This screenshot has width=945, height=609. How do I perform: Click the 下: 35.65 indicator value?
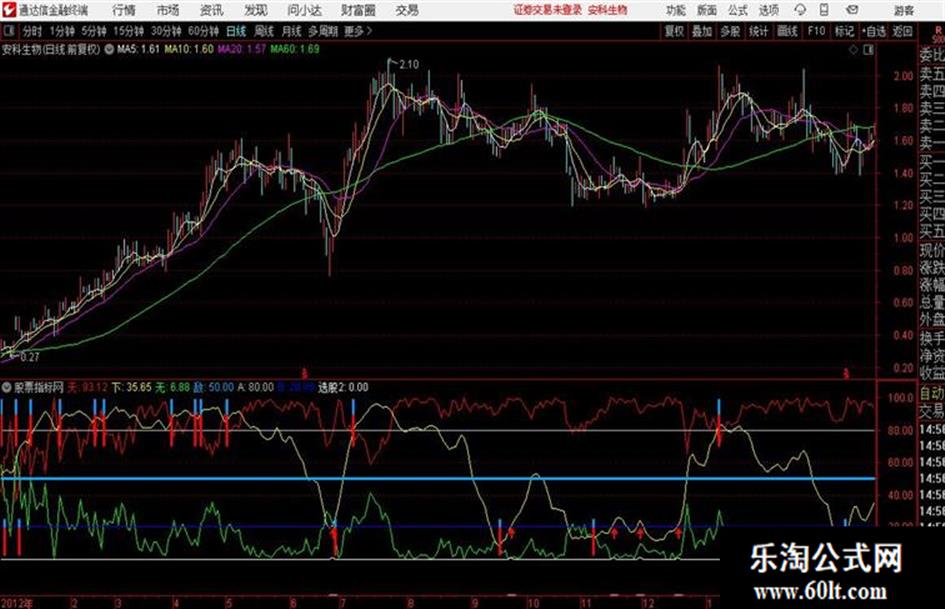tap(131, 387)
